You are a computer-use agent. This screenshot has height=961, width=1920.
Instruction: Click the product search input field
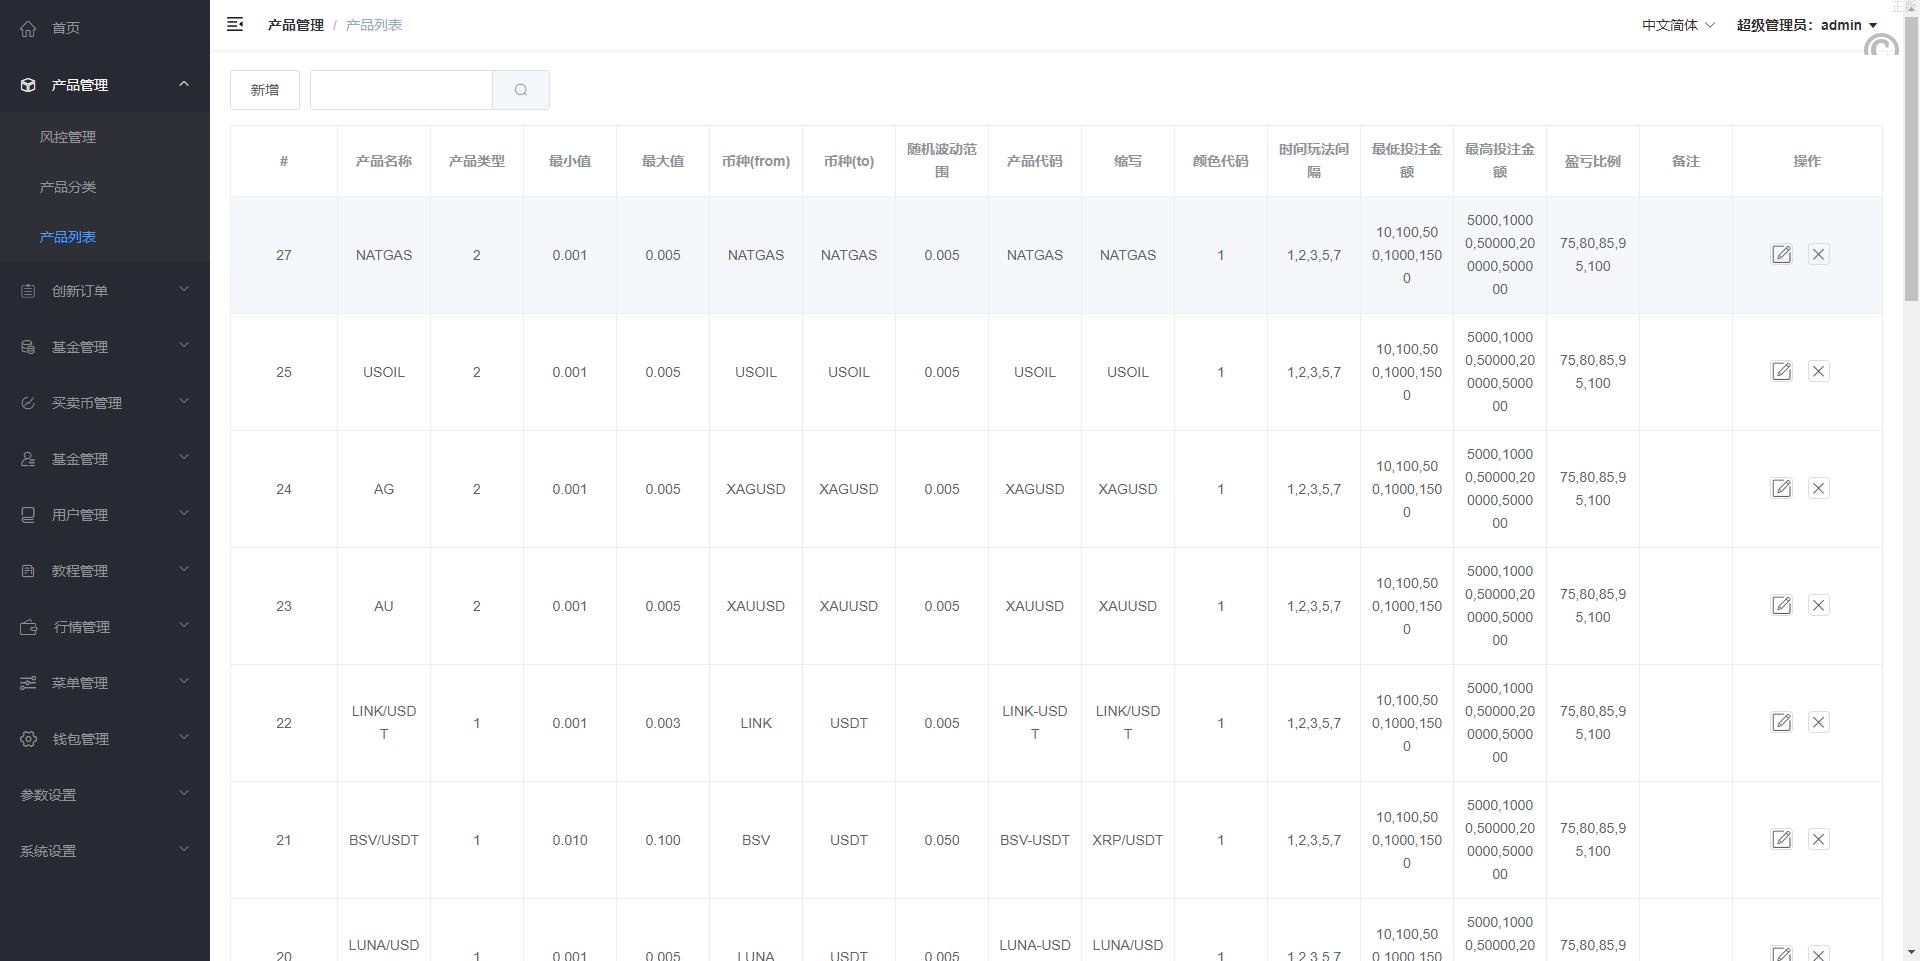pos(401,90)
